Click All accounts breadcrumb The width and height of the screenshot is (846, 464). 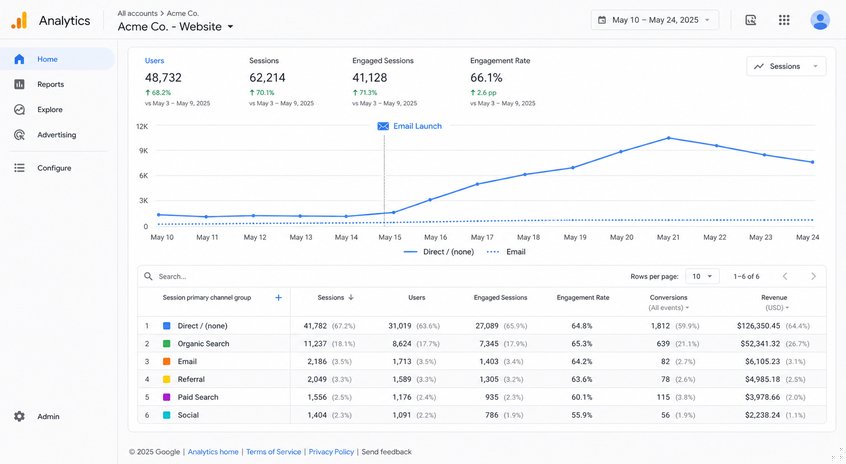[x=138, y=13]
